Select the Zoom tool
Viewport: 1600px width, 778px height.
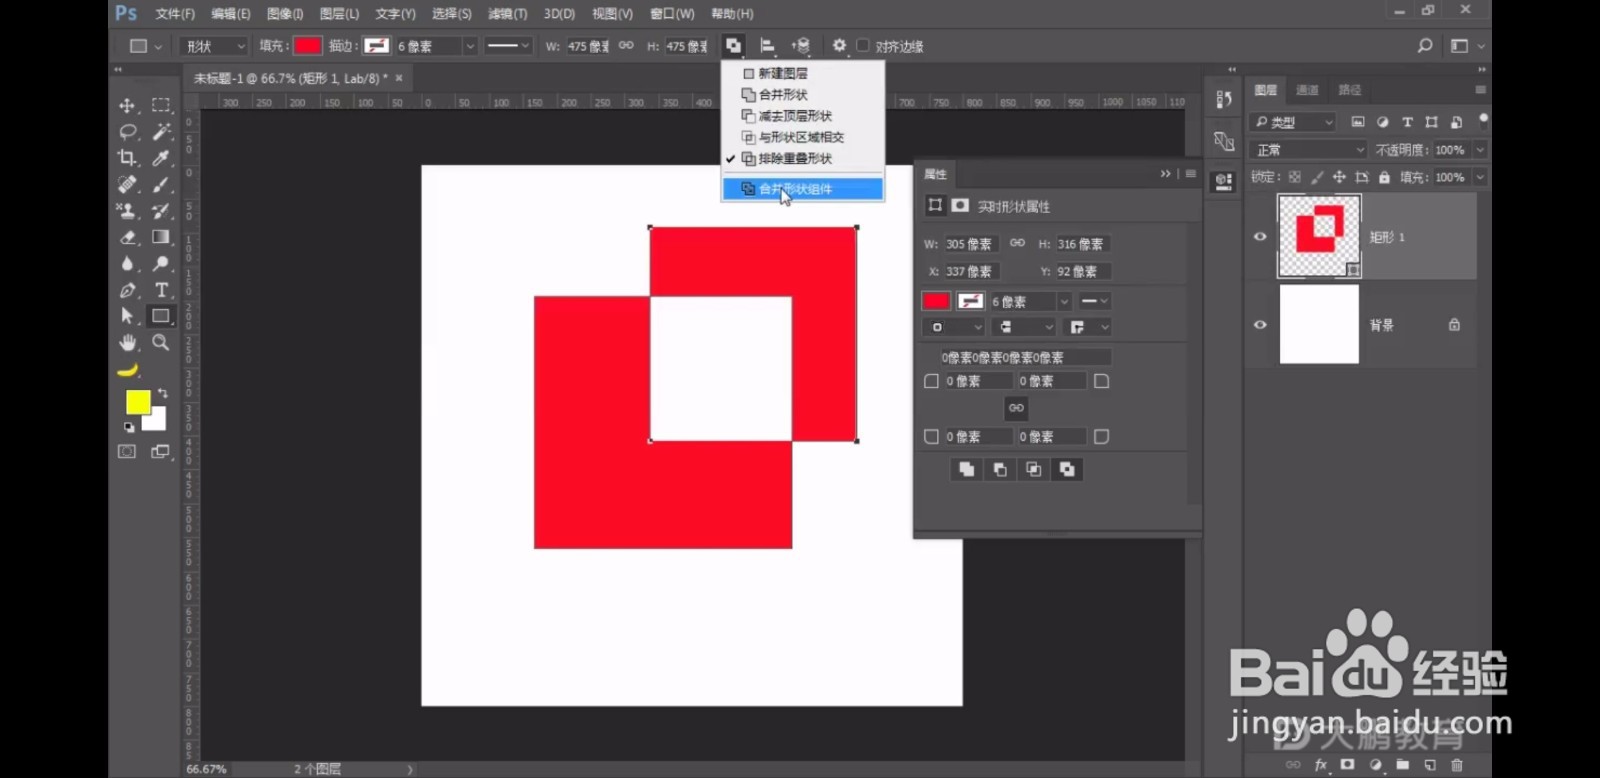click(x=160, y=343)
